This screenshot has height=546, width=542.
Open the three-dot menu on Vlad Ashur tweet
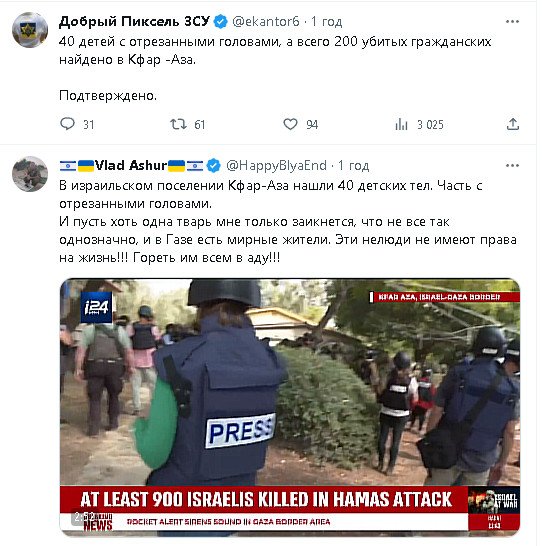coord(512,165)
